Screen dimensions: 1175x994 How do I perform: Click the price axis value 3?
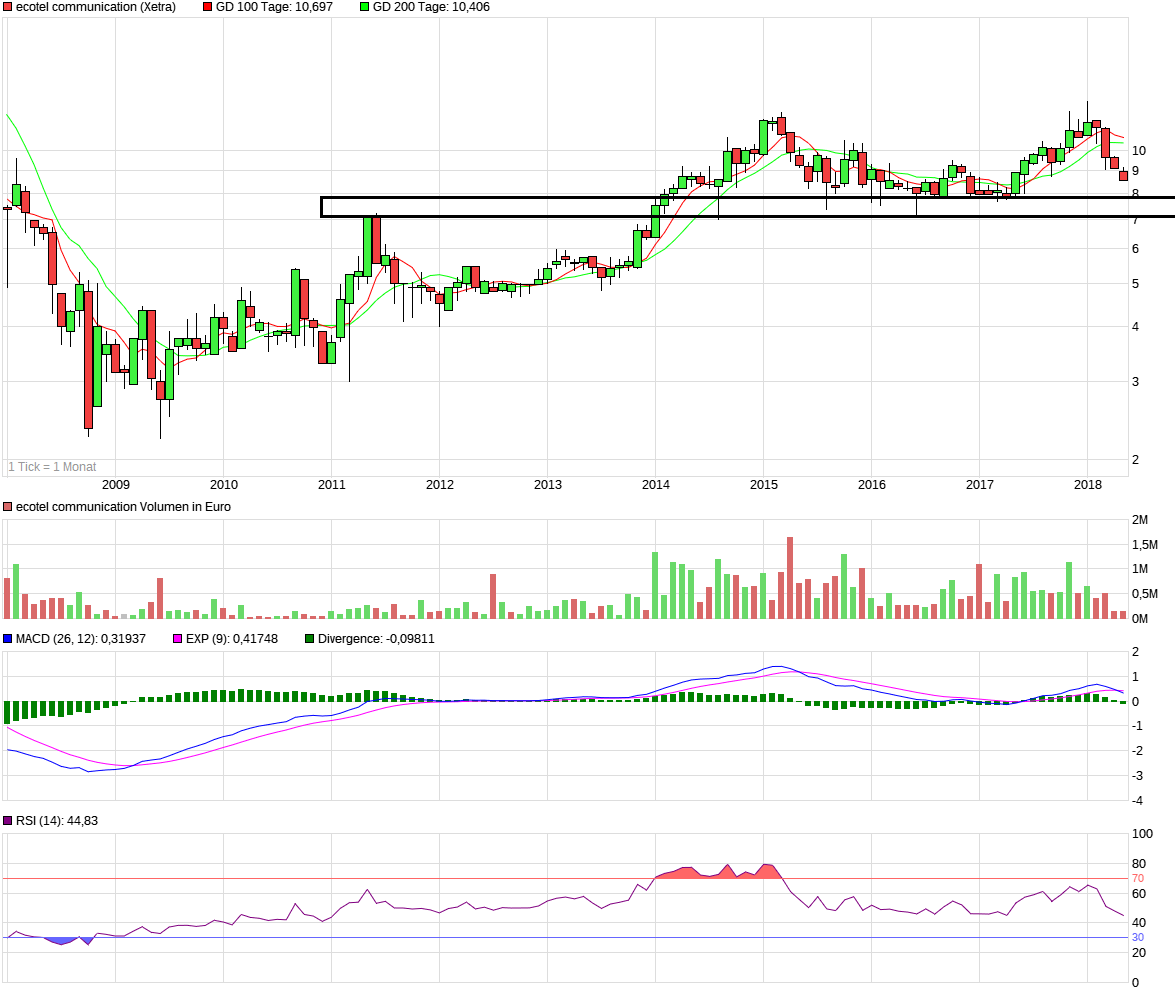click(x=1135, y=382)
